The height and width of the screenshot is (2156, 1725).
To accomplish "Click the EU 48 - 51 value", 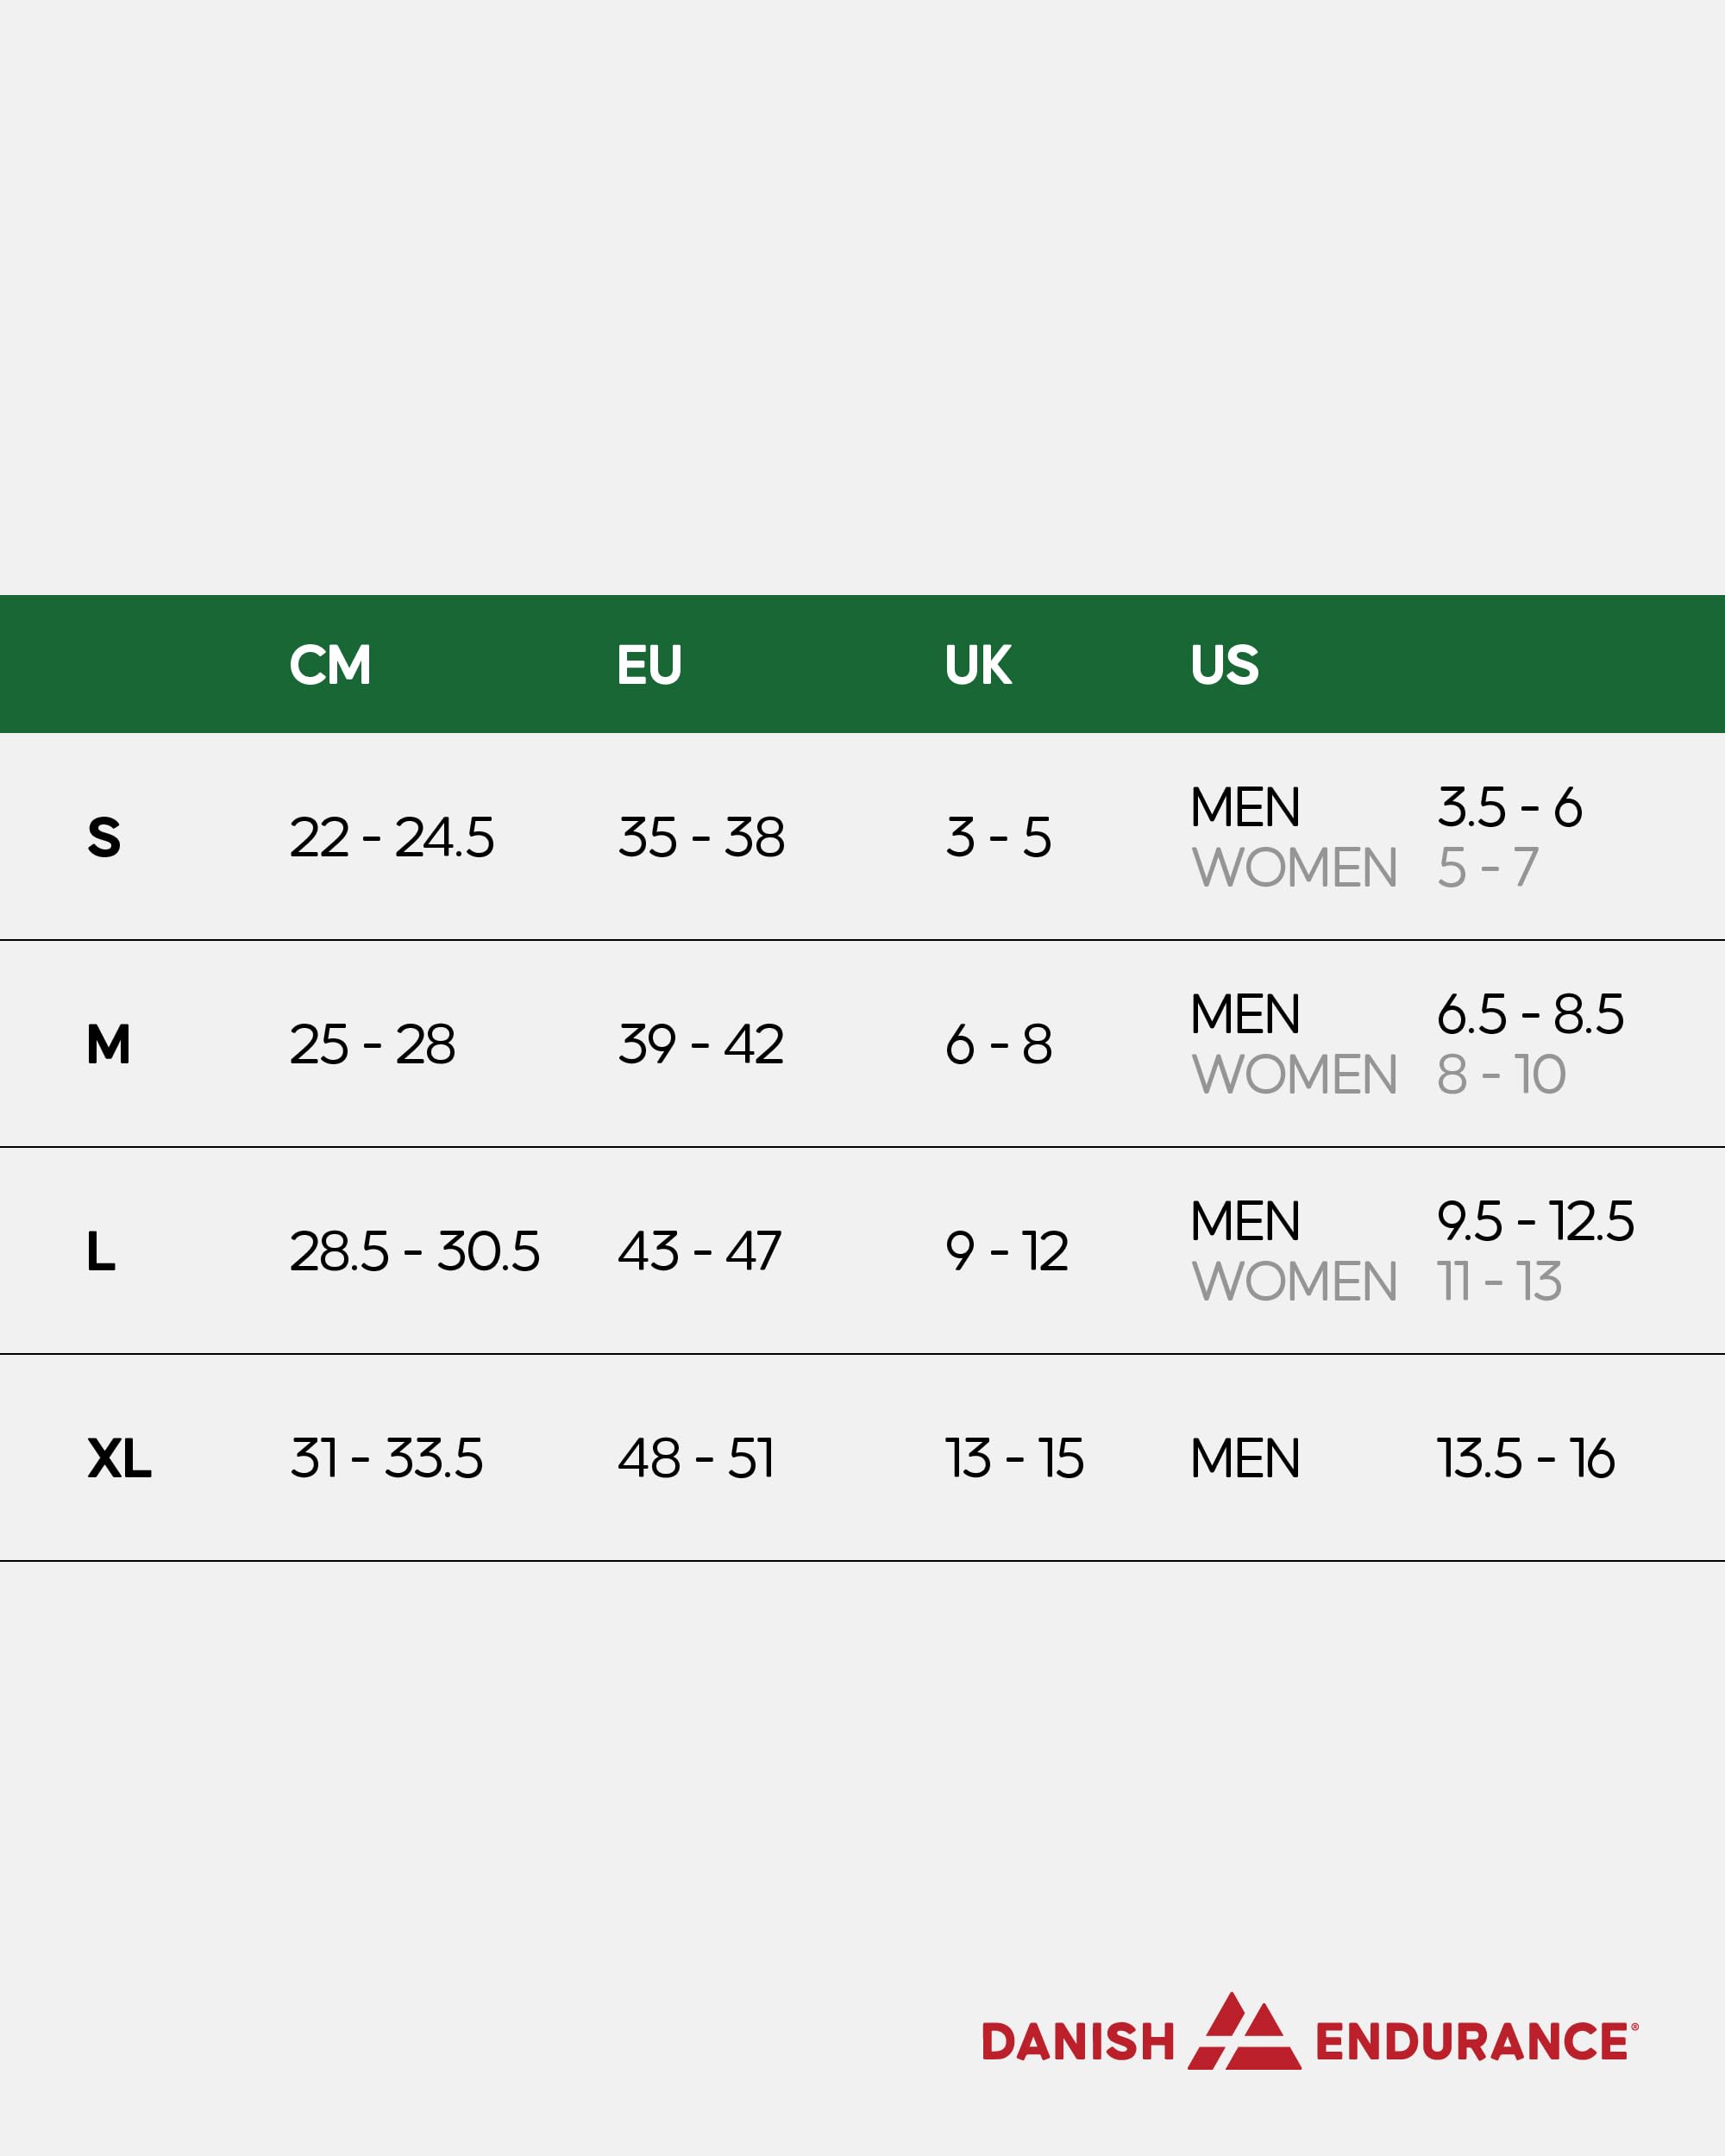I will [x=695, y=1459].
